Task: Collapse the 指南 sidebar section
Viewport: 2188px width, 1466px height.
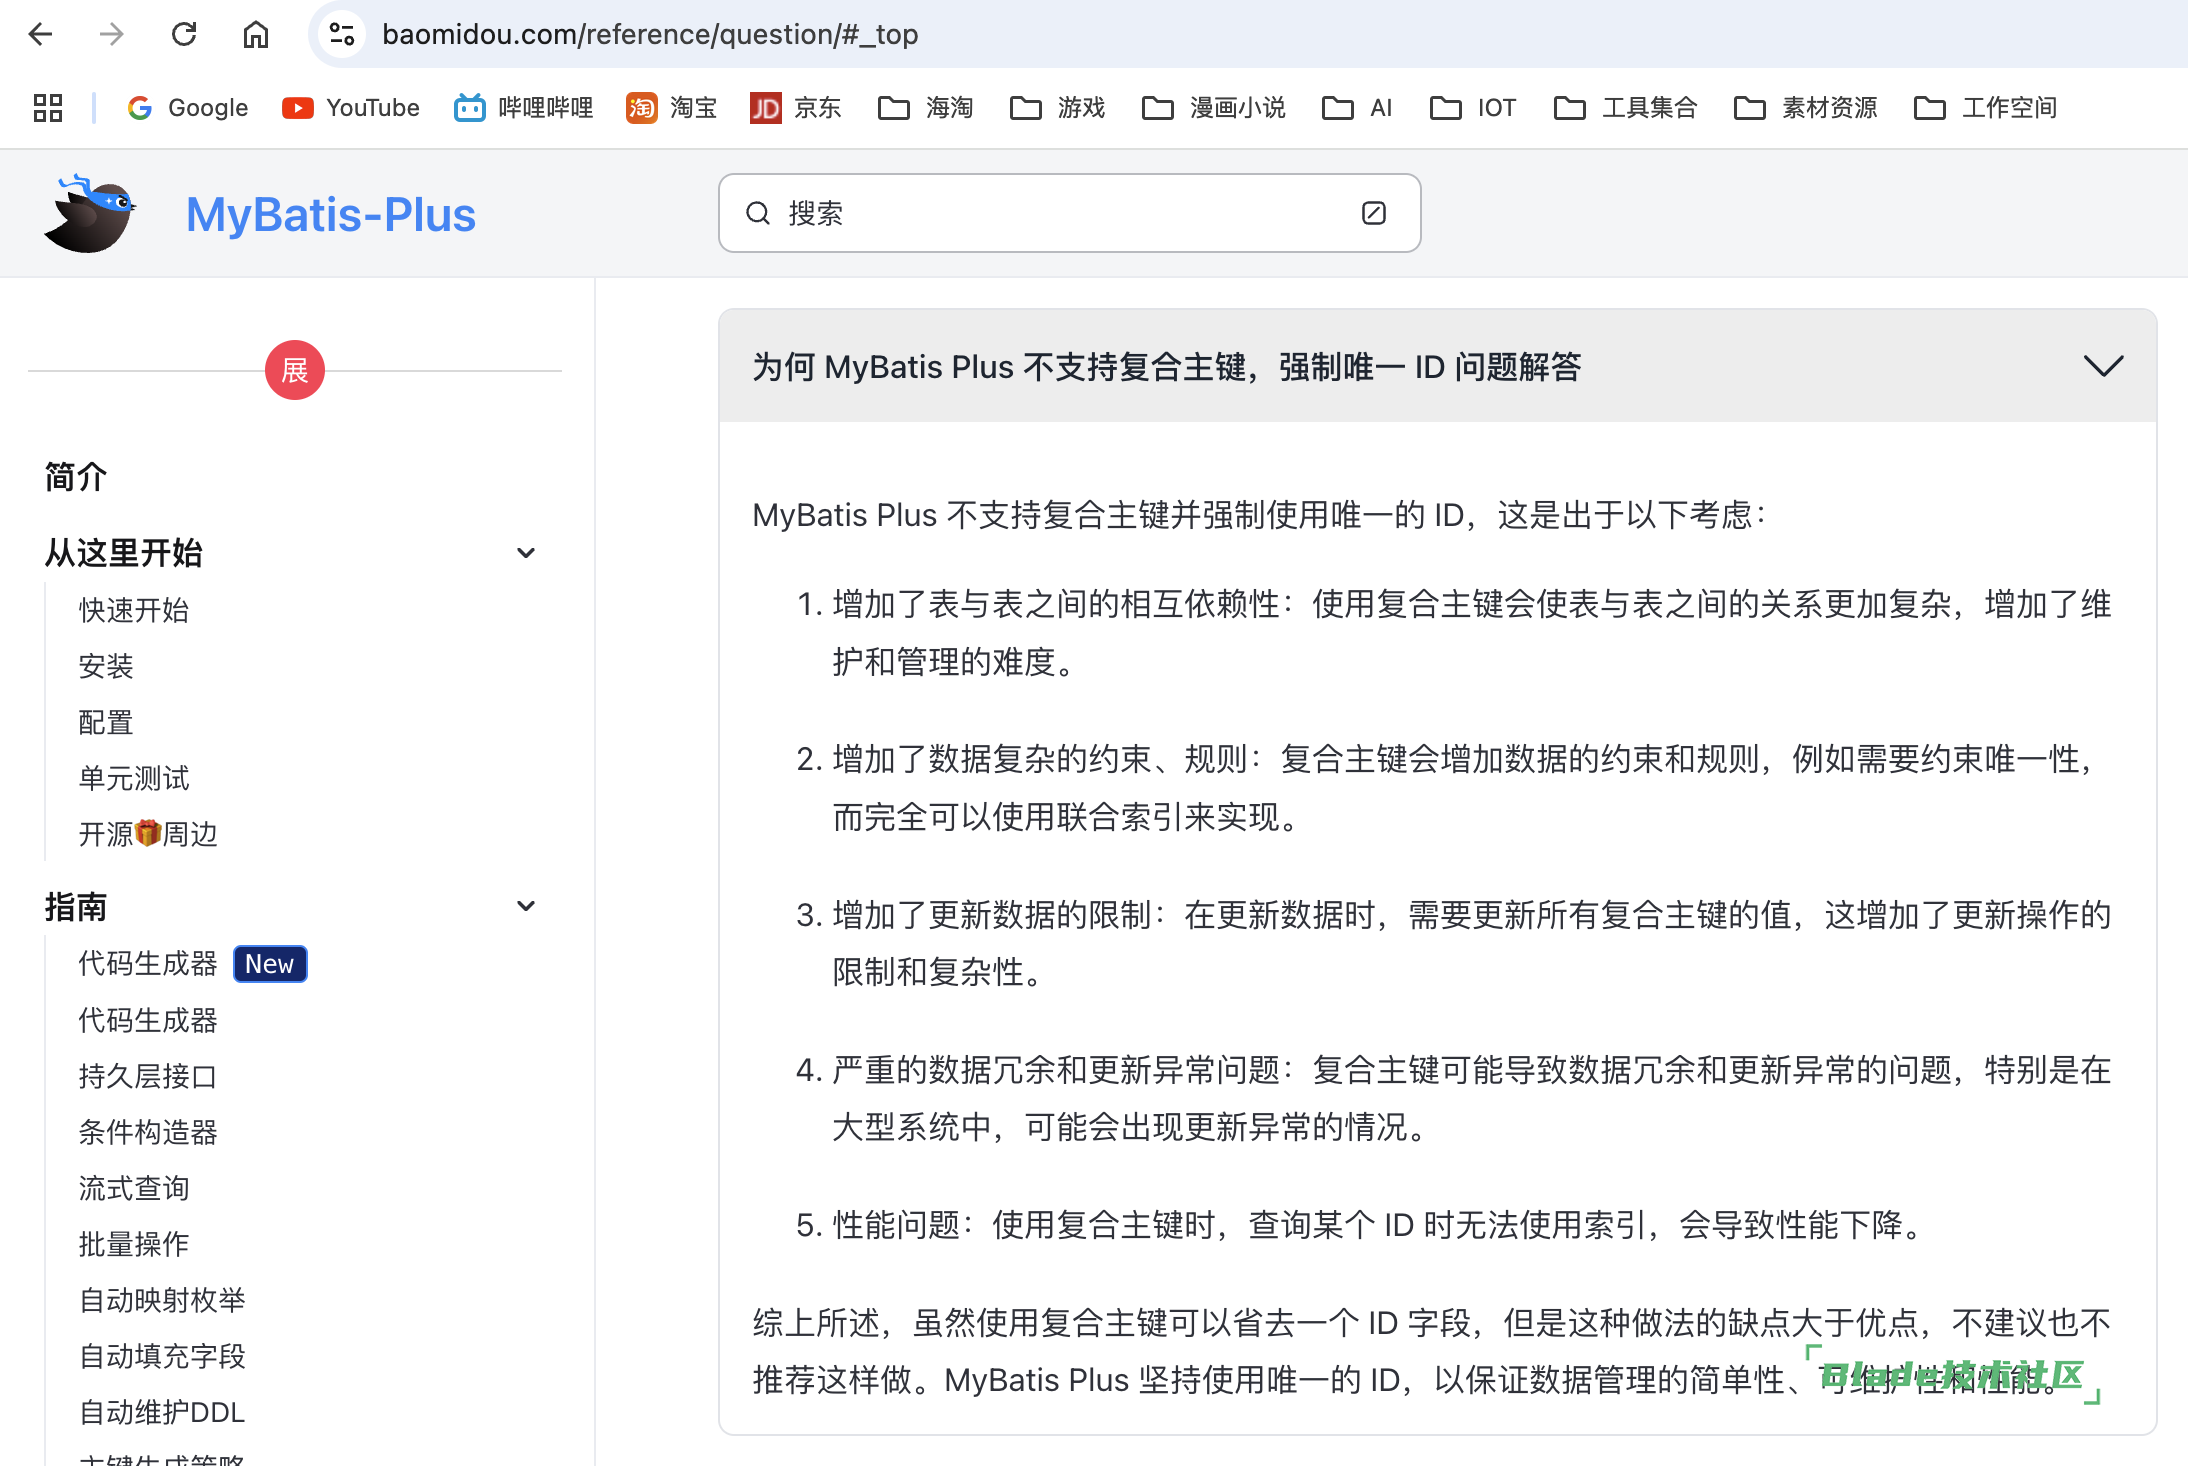Action: [x=526, y=907]
